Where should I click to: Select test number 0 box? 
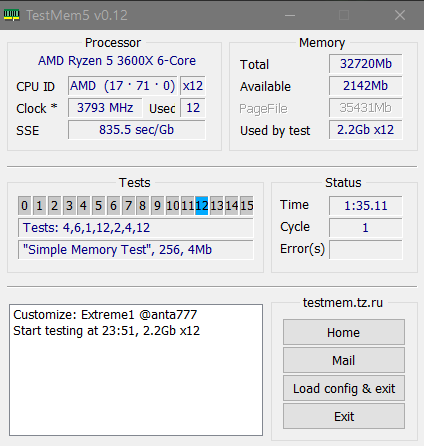(x=24, y=206)
